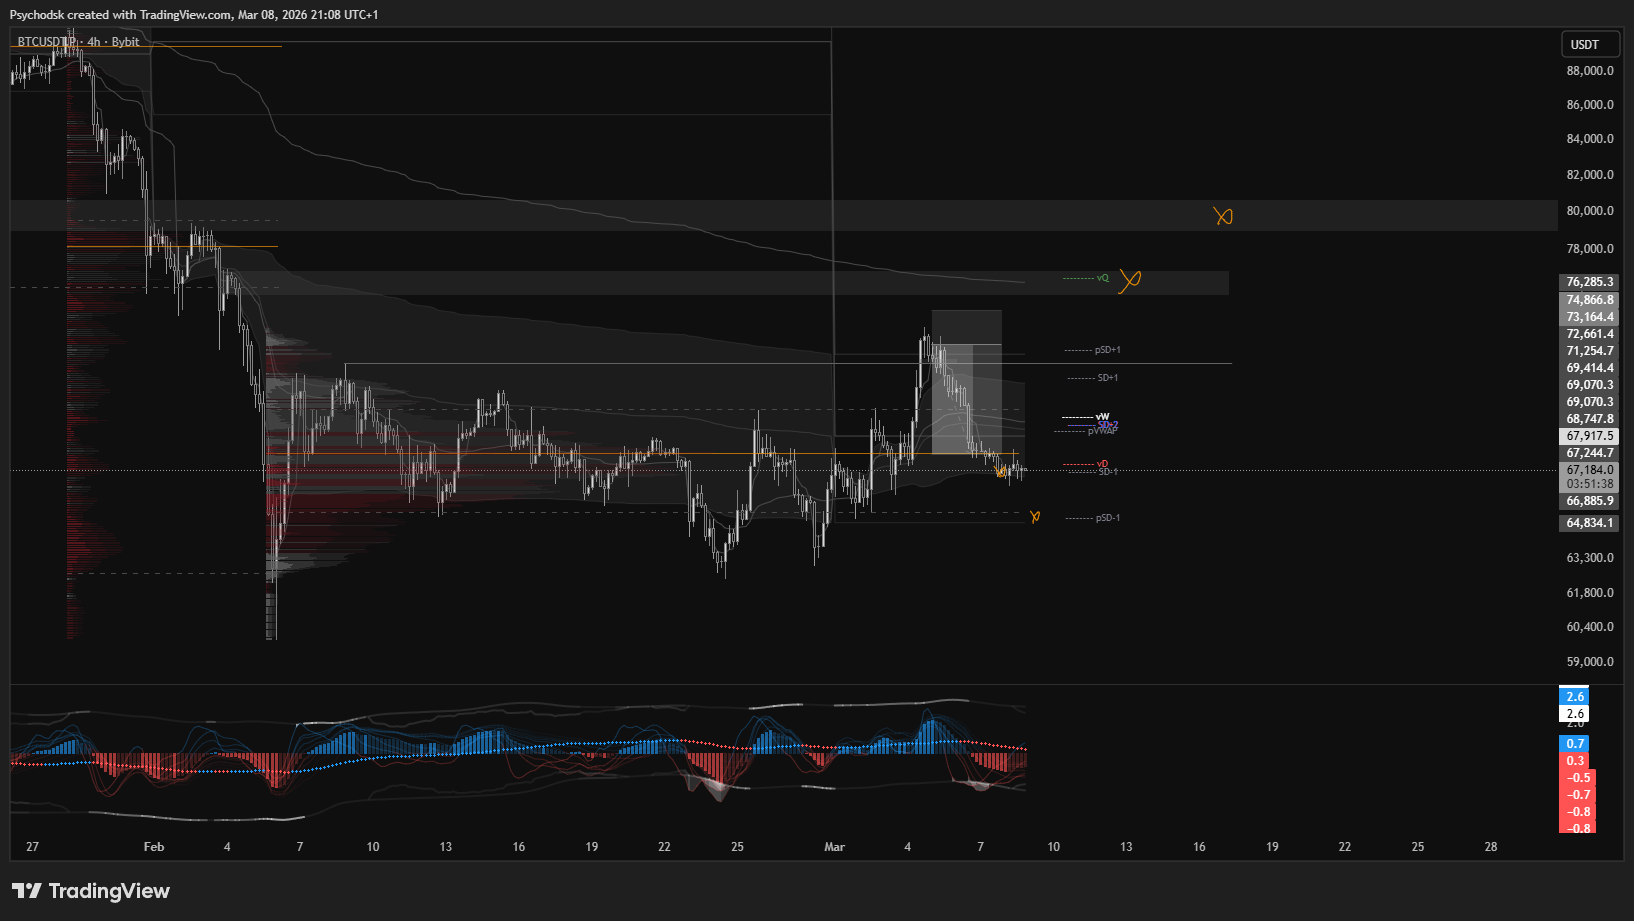Click the red 0.3 indicator value label
This screenshot has width=1634, height=921.
[x=1575, y=761]
